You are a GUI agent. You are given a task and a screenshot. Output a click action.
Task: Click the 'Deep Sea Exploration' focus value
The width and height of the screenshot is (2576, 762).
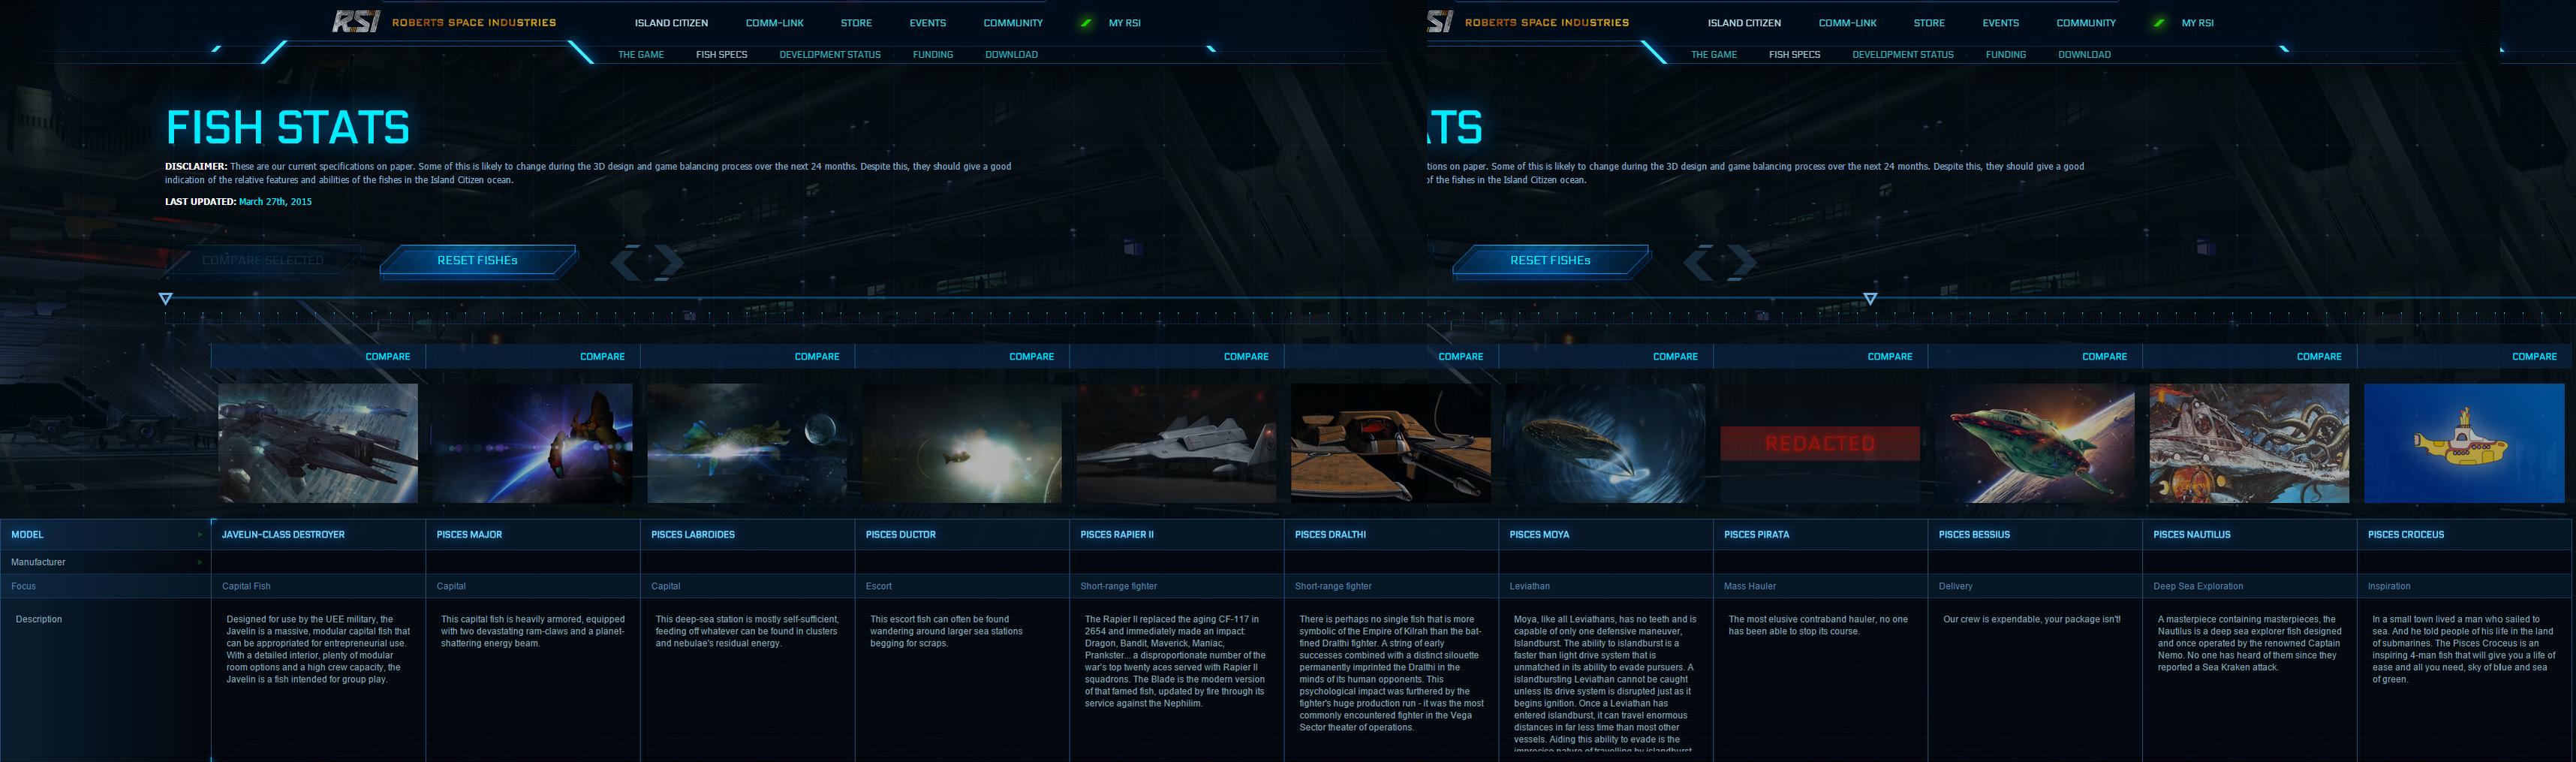click(x=2198, y=586)
